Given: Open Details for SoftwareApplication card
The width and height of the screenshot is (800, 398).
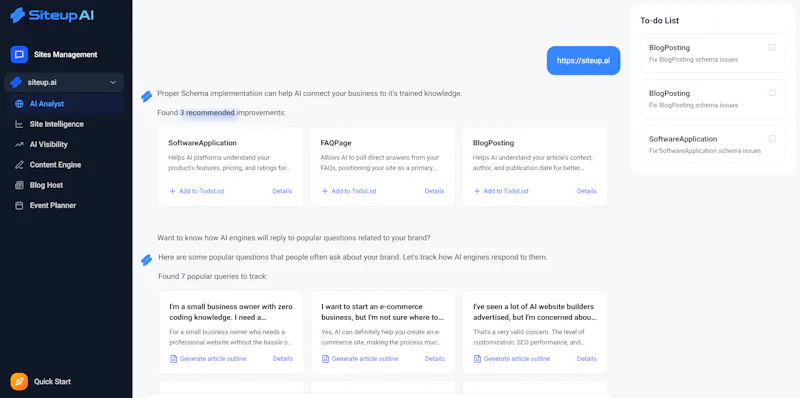Looking at the screenshot, I should (x=282, y=191).
